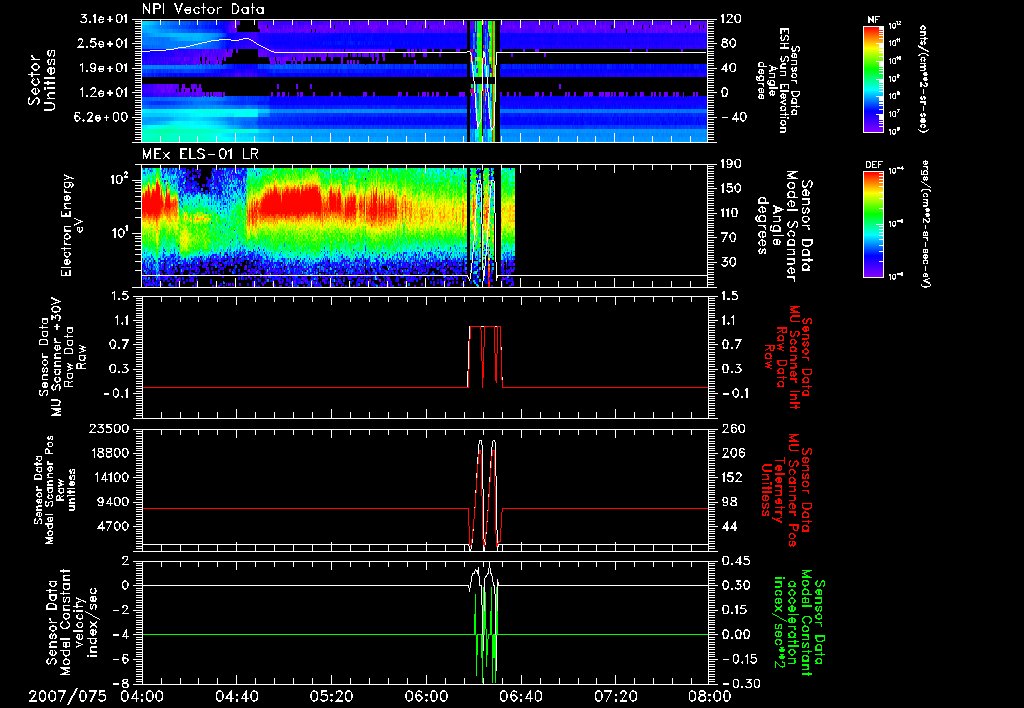The height and width of the screenshot is (708, 1024).
Task: Click the "-6" velocity tick label
Action: (123, 659)
